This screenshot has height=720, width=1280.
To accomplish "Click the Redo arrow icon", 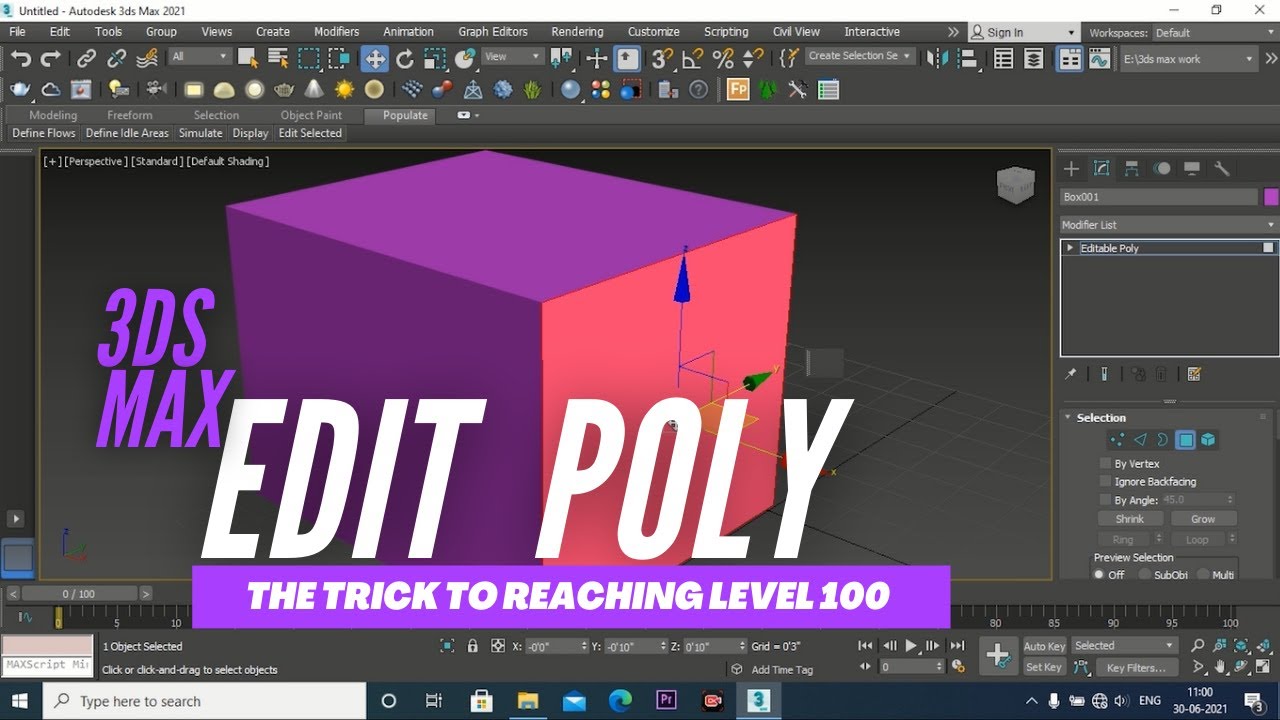I will [50, 59].
